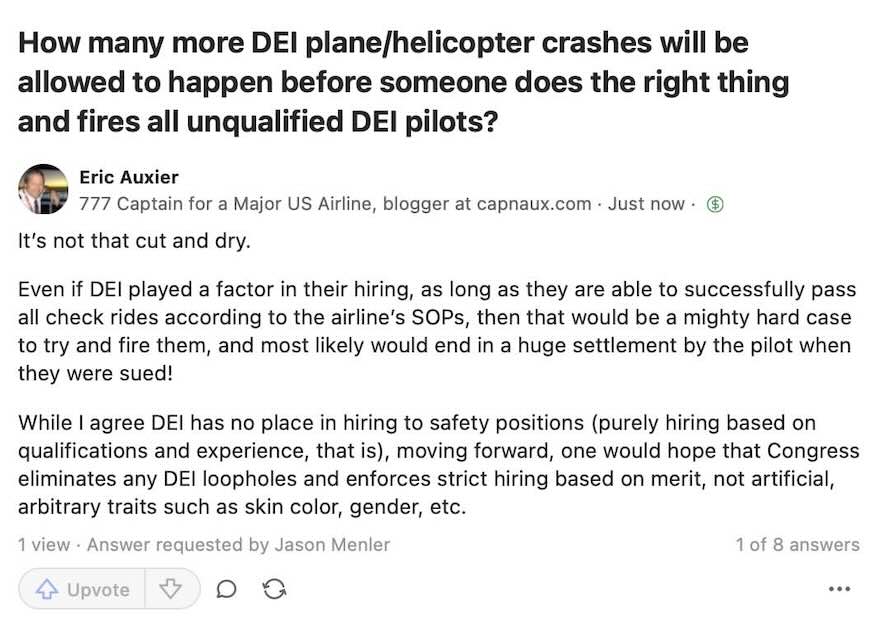Viewport: 880px width, 621px height.
Task: Click the green dollar monetization icon
Action: [714, 204]
